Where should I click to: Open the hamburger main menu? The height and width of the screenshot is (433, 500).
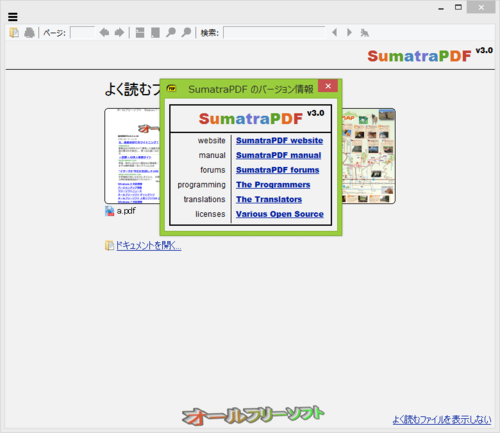pos(13,17)
